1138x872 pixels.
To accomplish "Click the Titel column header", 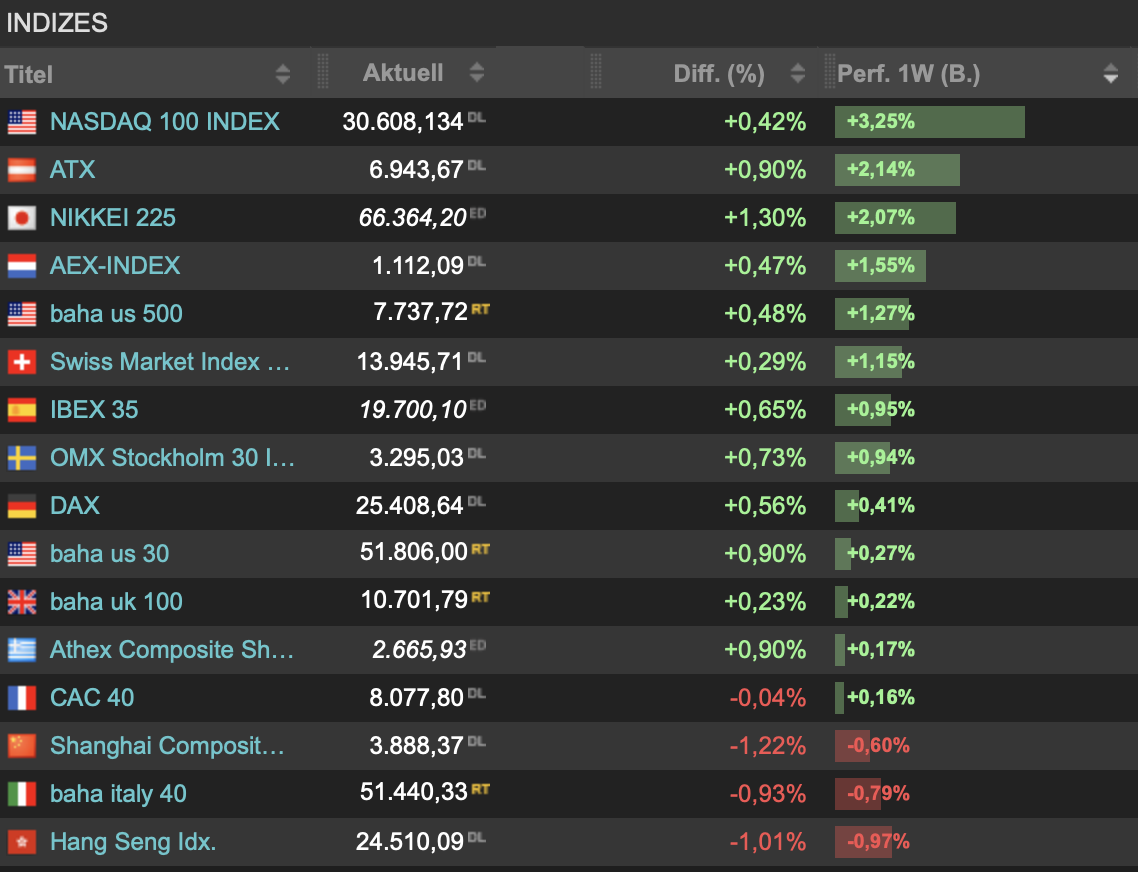I will tap(29, 74).
